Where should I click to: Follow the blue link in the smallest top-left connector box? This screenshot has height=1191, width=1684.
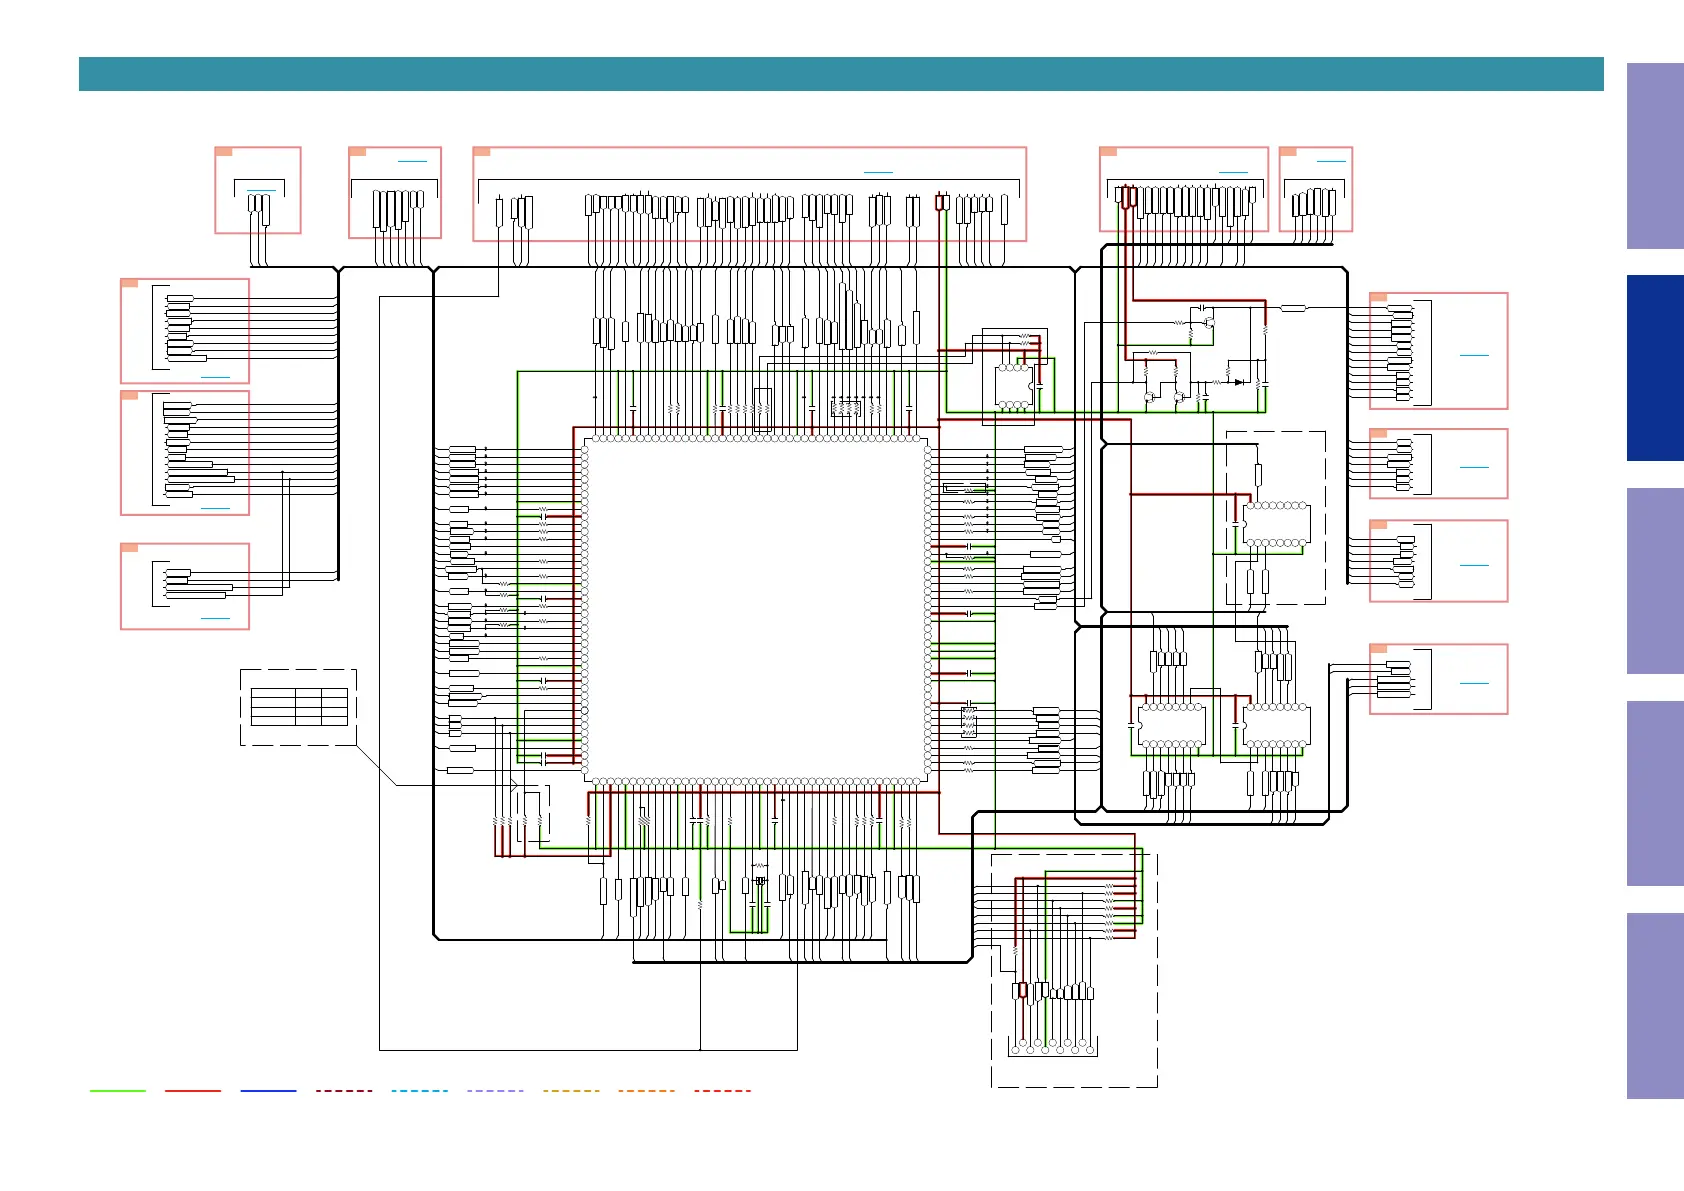tap(261, 190)
